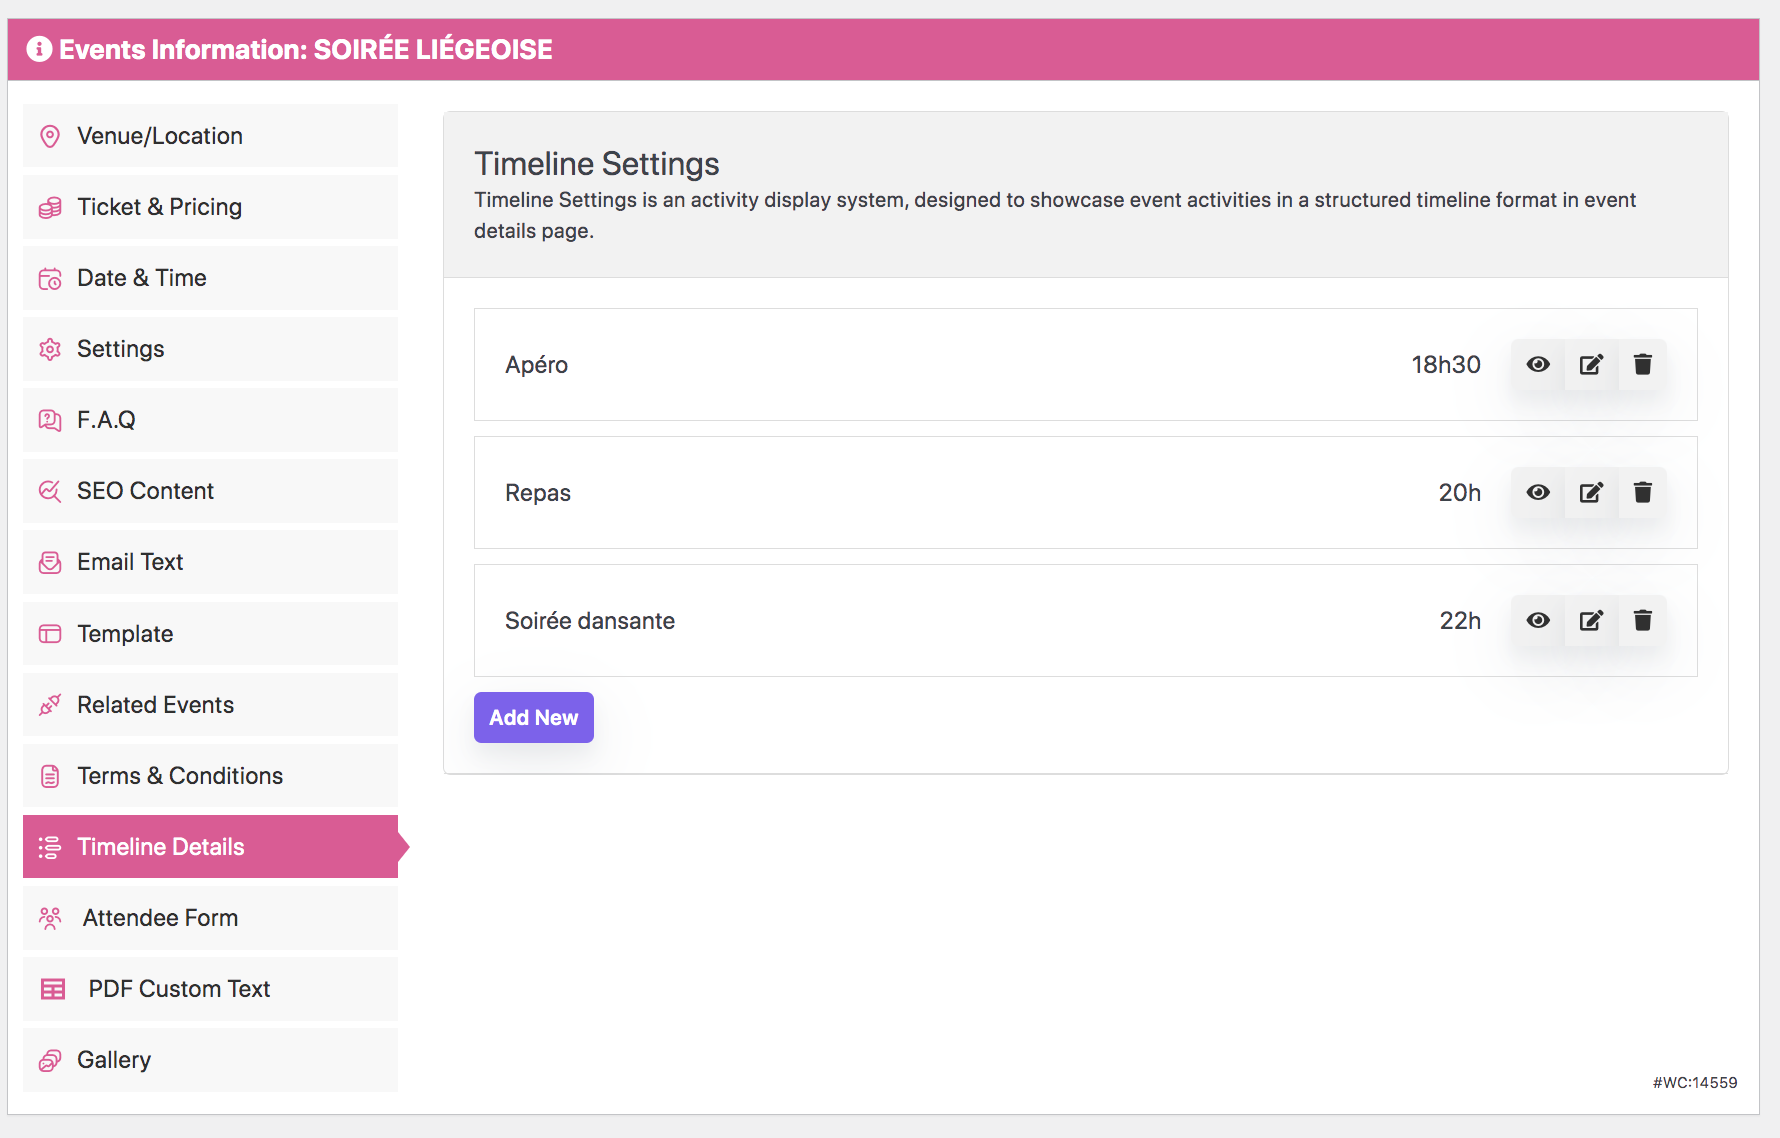Delete the Soirée dansante entry
This screenshot has height=1138, width=1780.
point(1642,621)
